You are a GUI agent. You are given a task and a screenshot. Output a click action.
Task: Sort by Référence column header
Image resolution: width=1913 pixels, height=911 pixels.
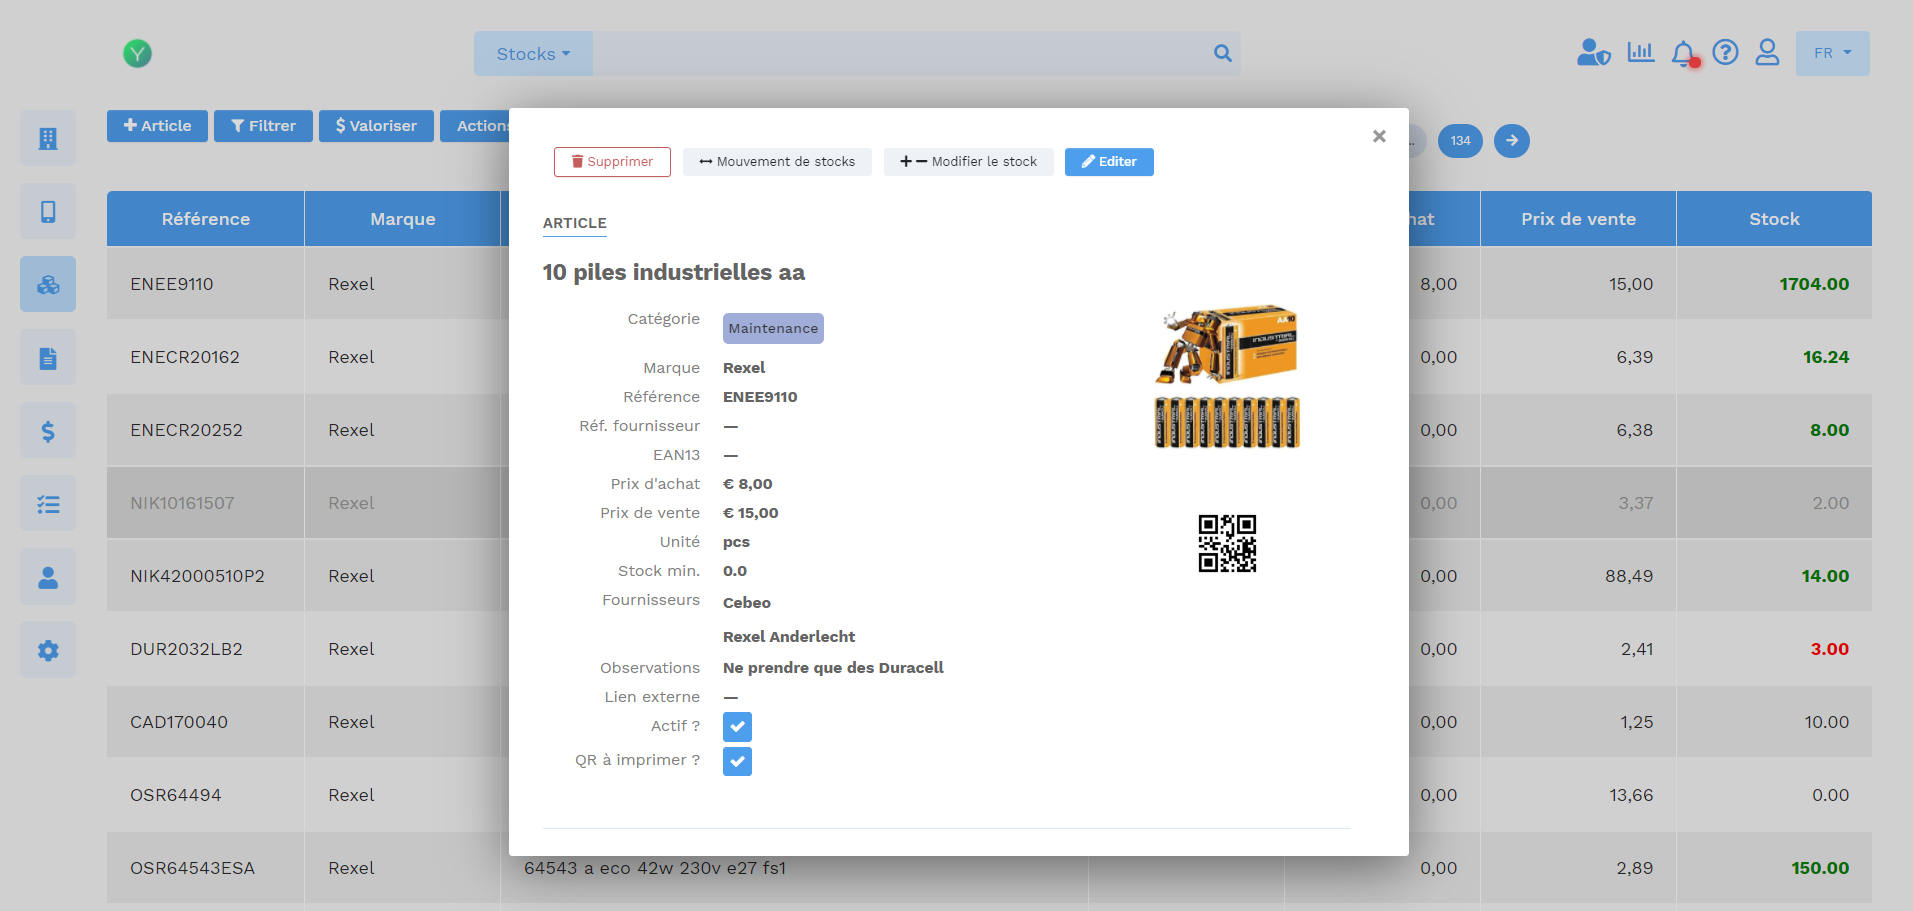pyautogui.click(x=206, y=219)
